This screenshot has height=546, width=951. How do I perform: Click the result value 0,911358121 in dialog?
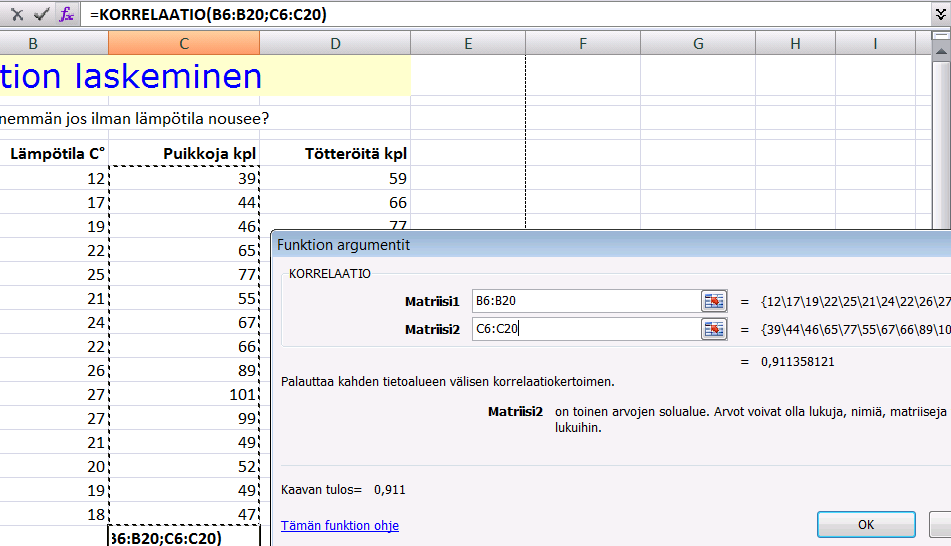click(798, 362)
